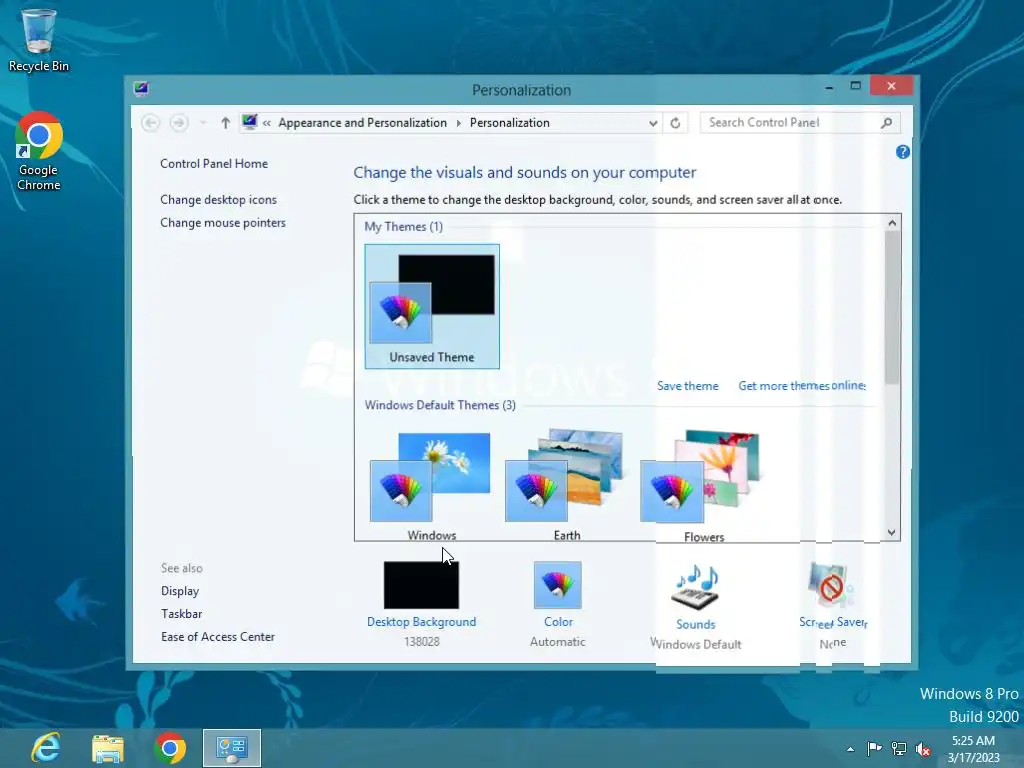This screenshot has width=1024, height=768.
Task: Click the Control Panel icon in the address bar
Action: [x=249, y=122]
